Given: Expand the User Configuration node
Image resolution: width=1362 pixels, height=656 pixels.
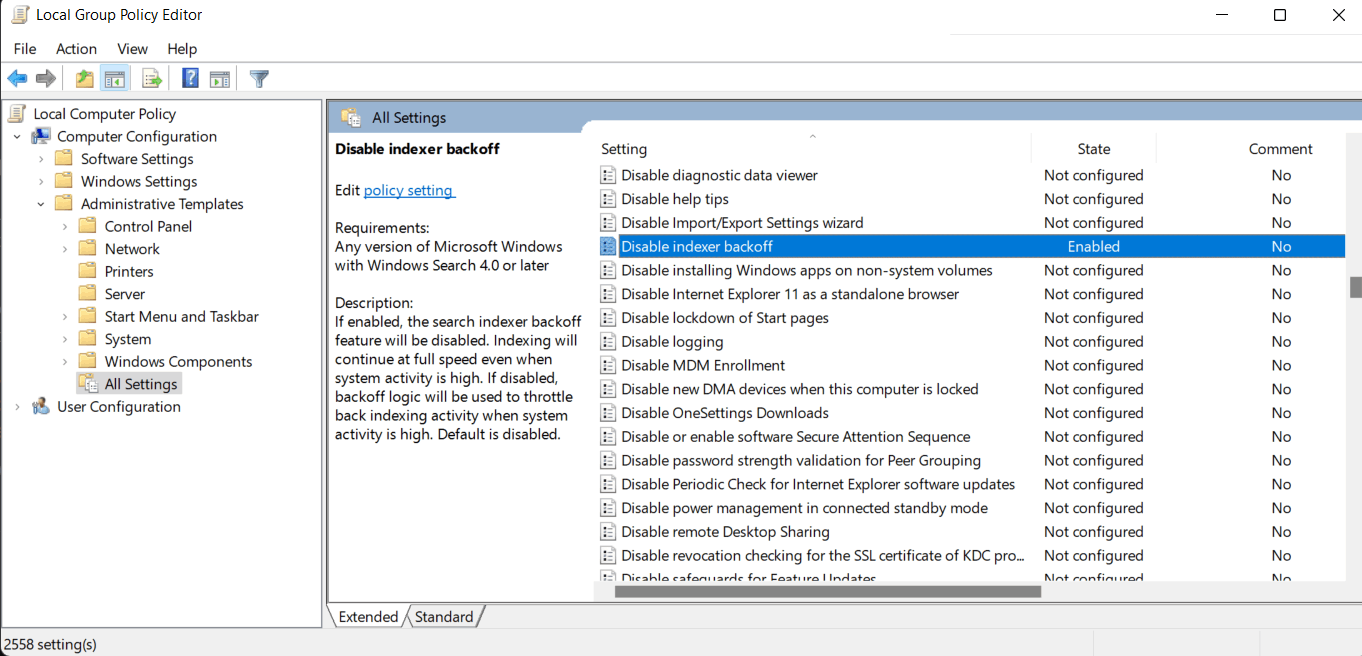Looking at the screenshot, I should [x=17, y=407].
